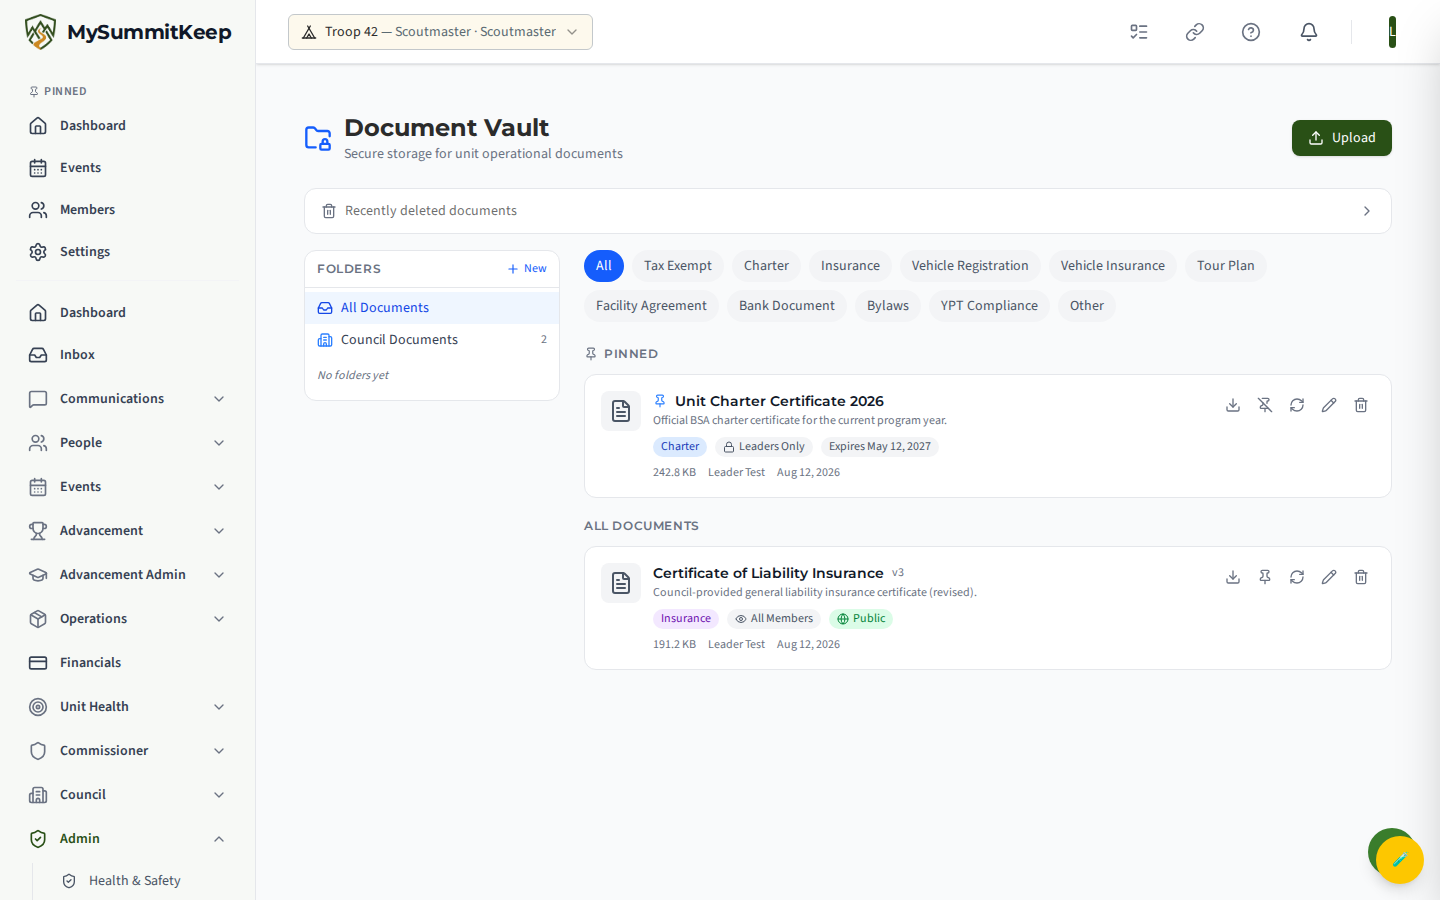Filter by Charter category chip
1440x900 pixels.
point(766,266)
